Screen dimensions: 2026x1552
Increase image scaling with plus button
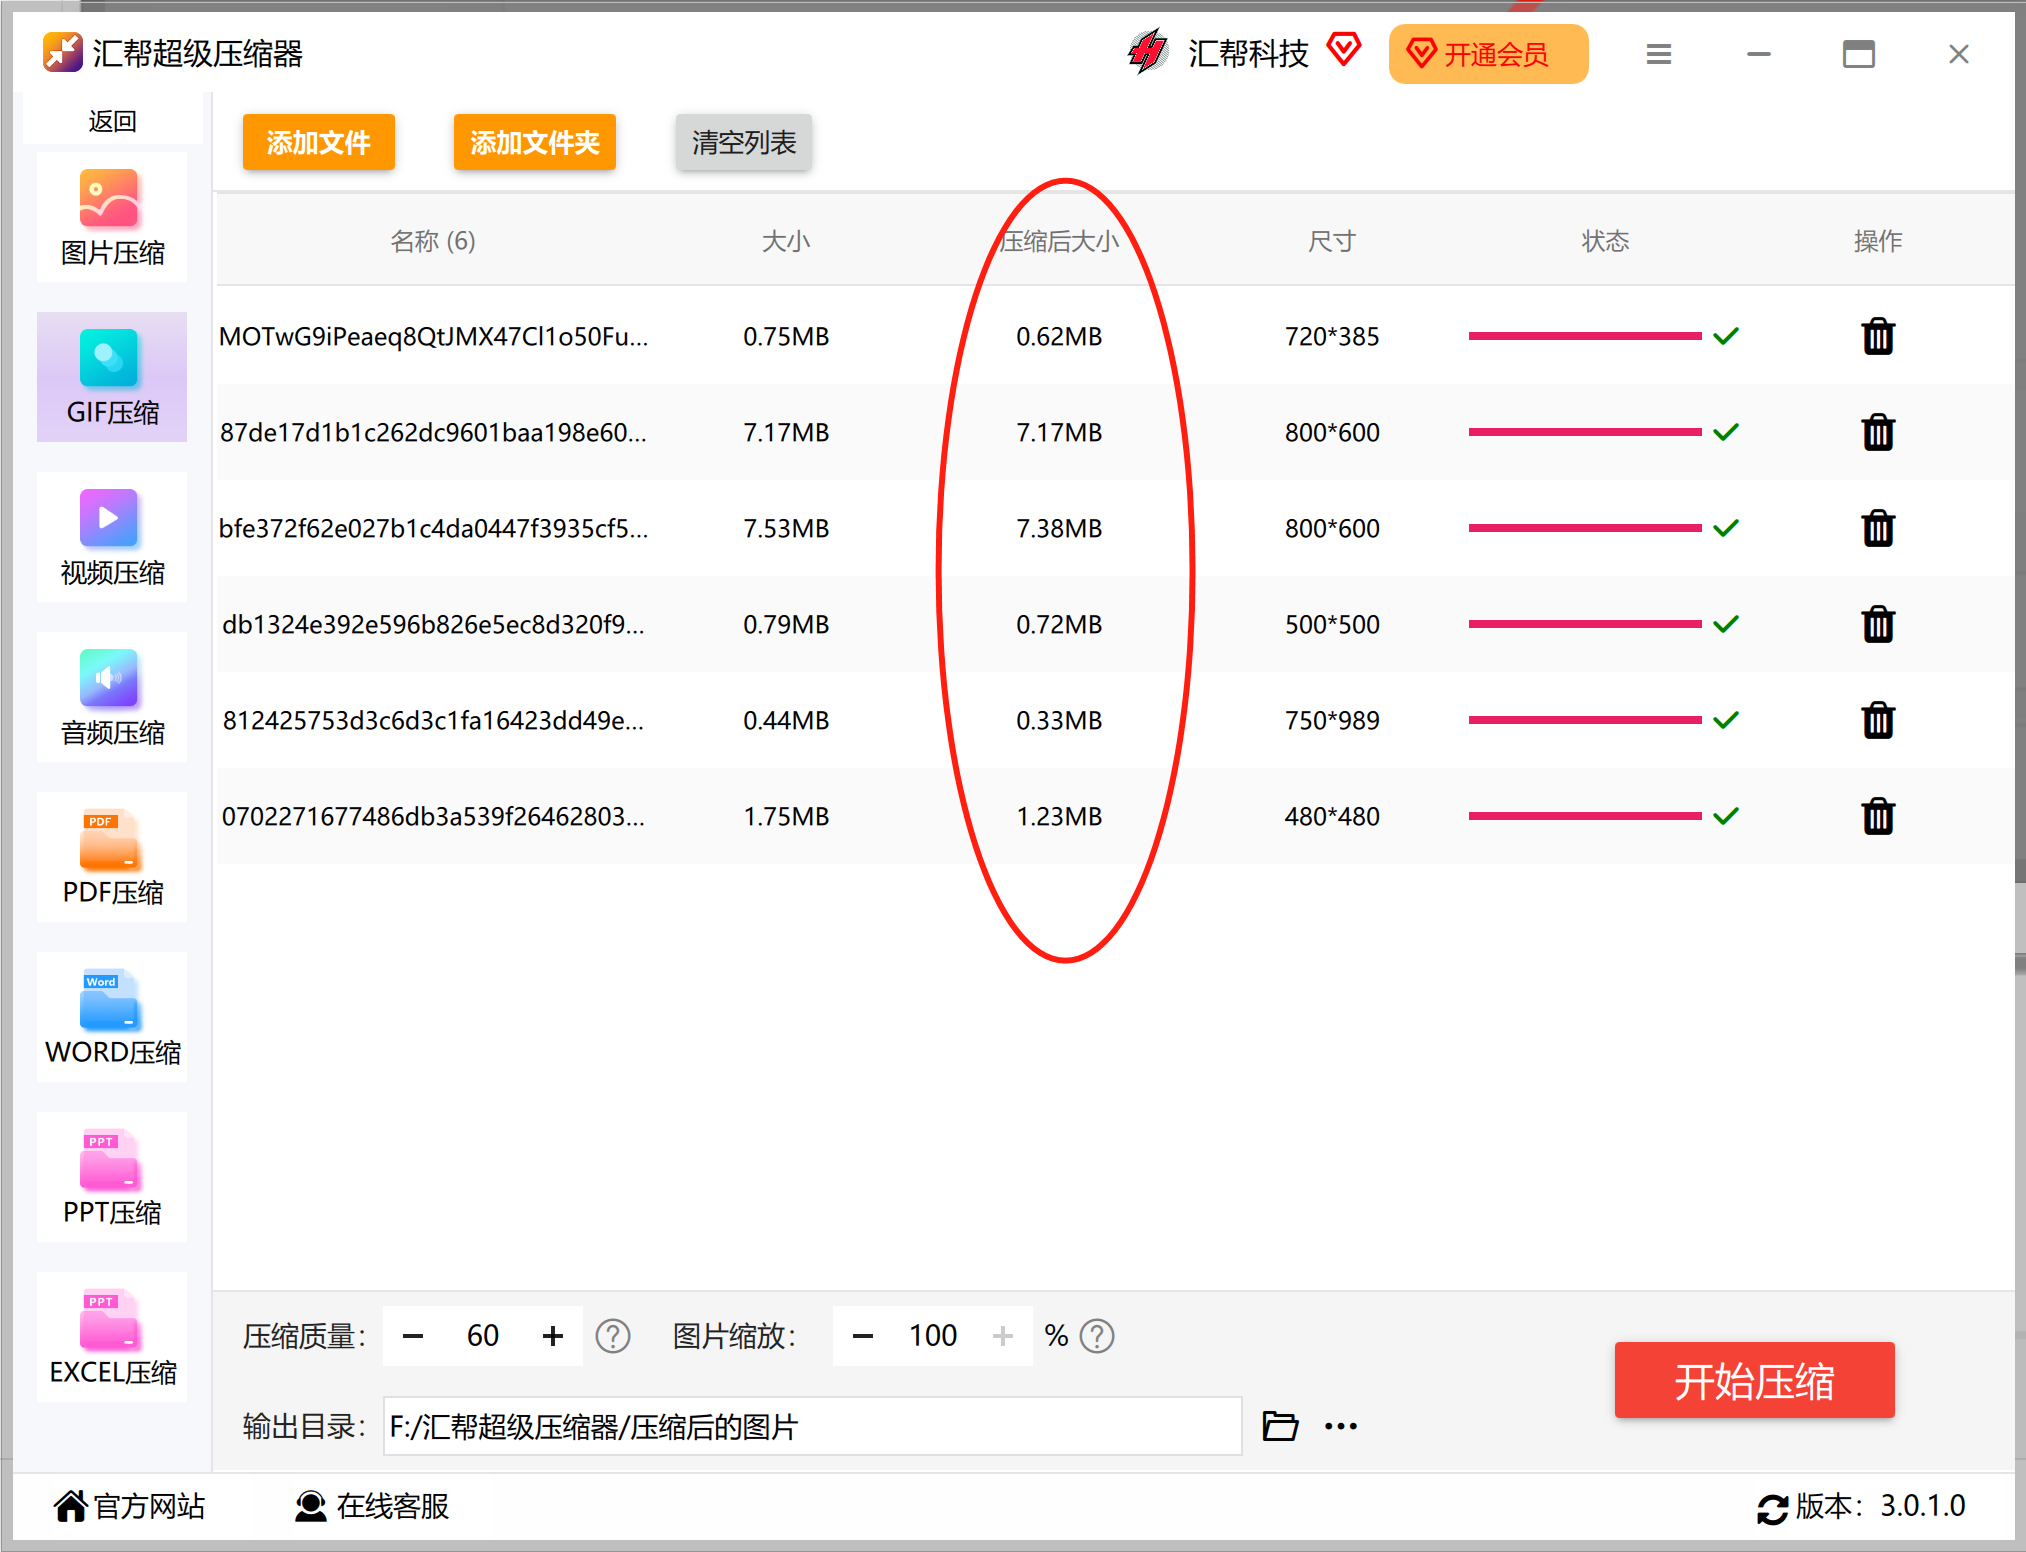coord(1003,1336)
